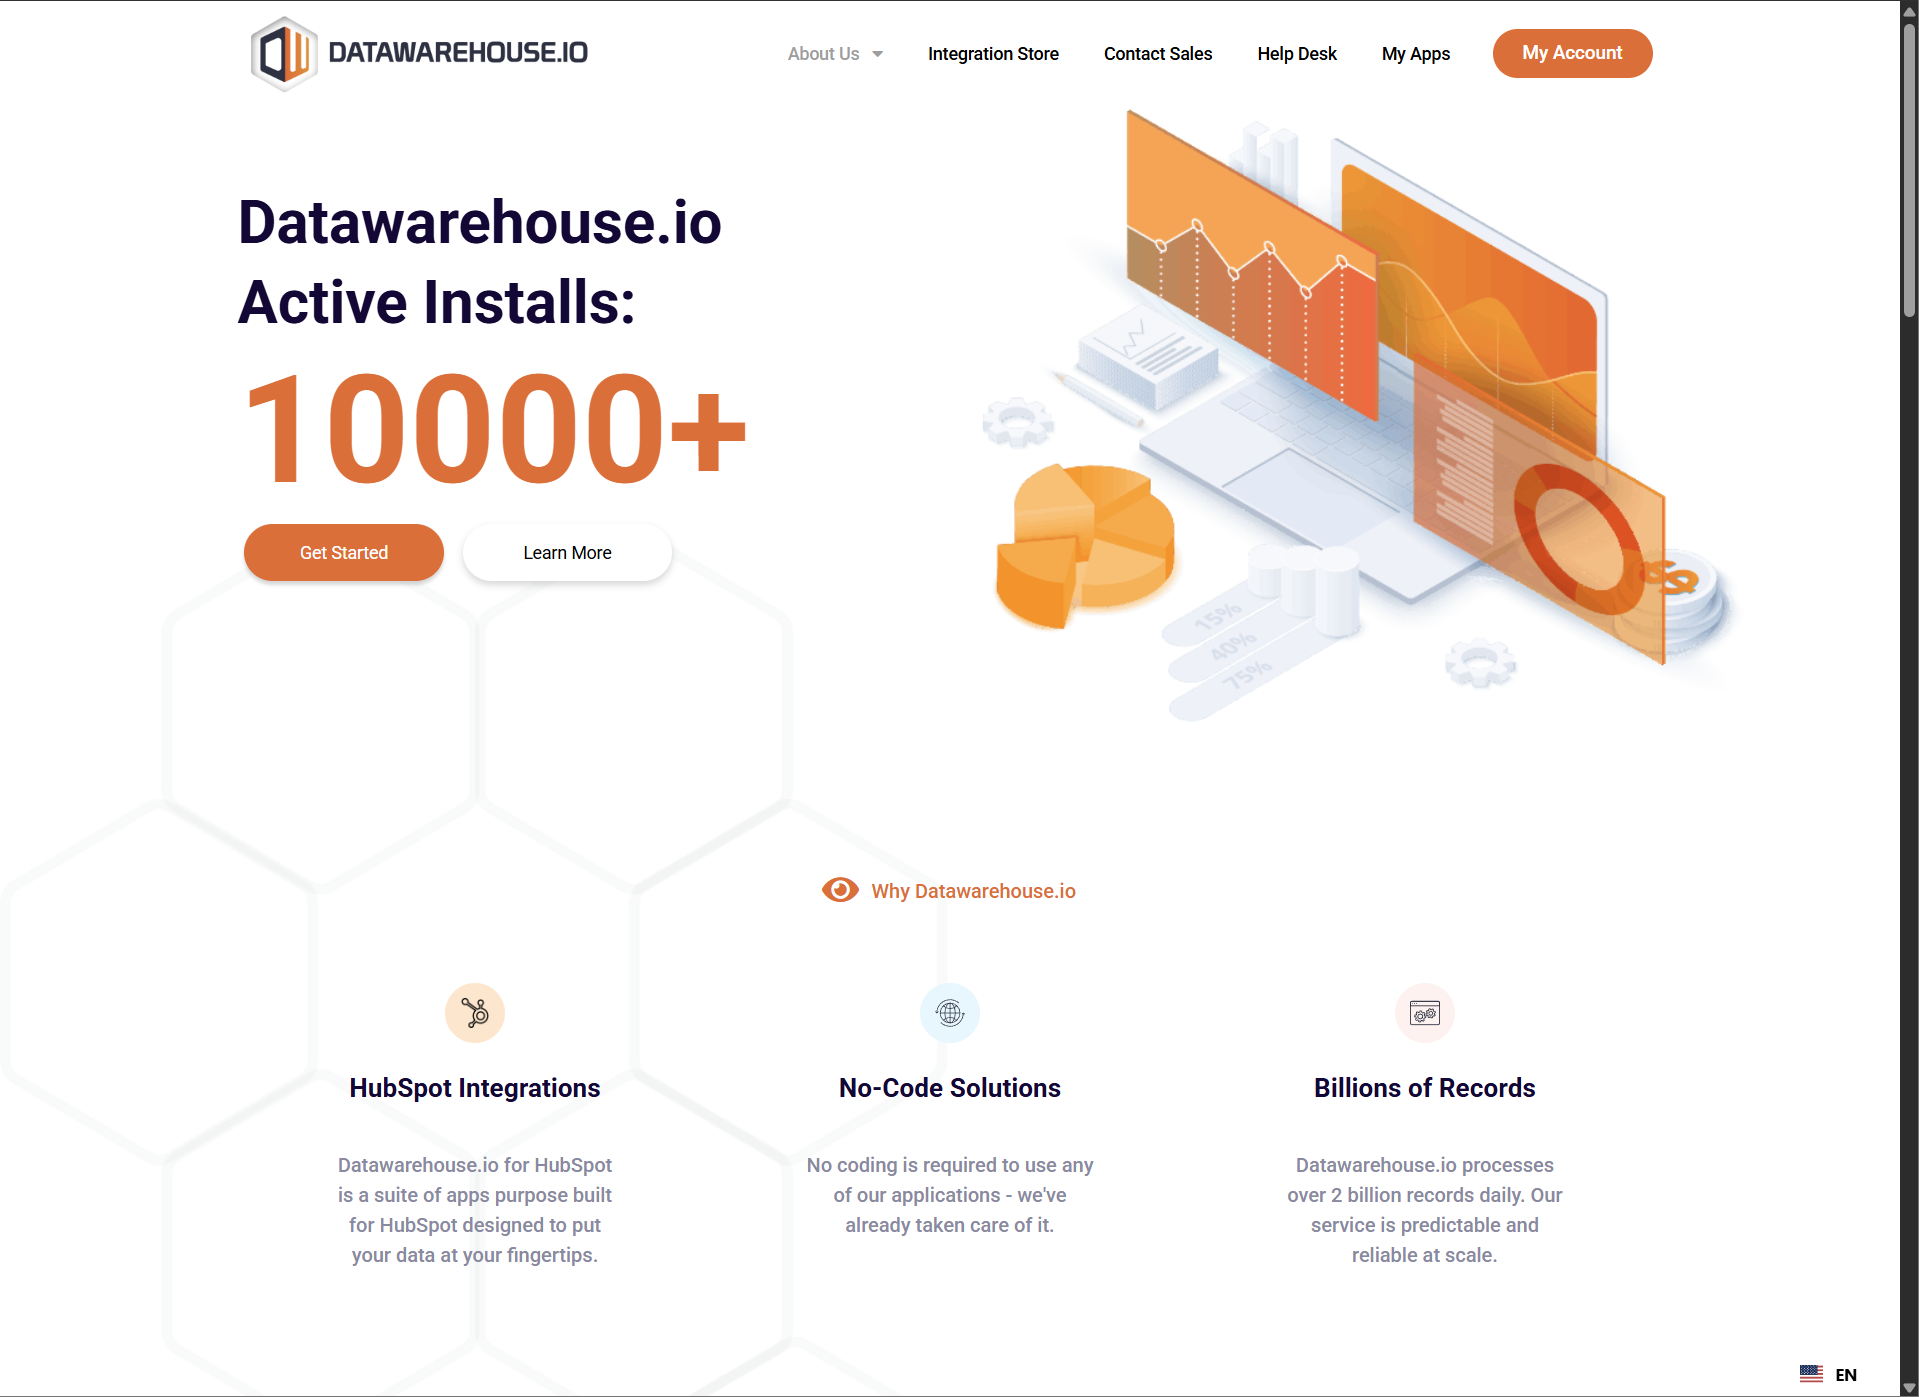The image size is (1919, 1397).
Task: Click the page vertical scrollbar thumb
Action: point(1909,170)
